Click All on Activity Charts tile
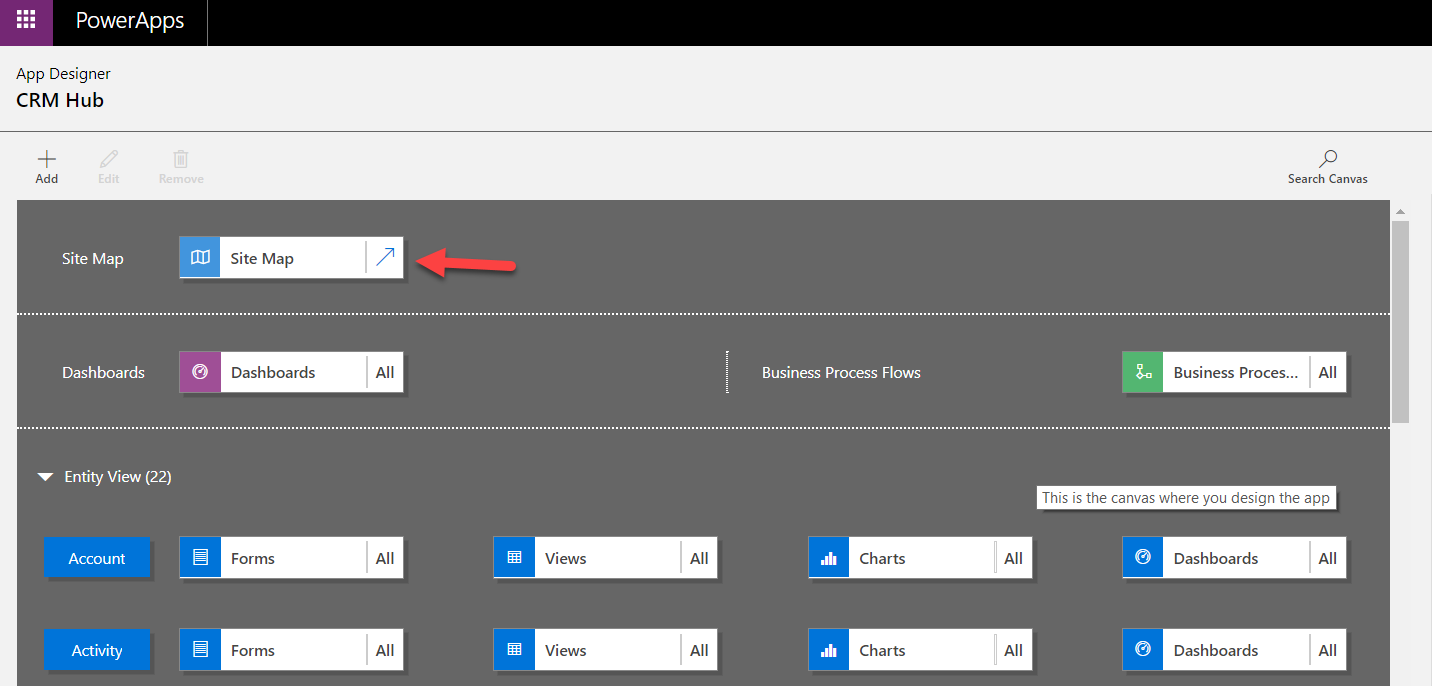Viewport: 1432px width, 686px height. (x=1014, y=650)
